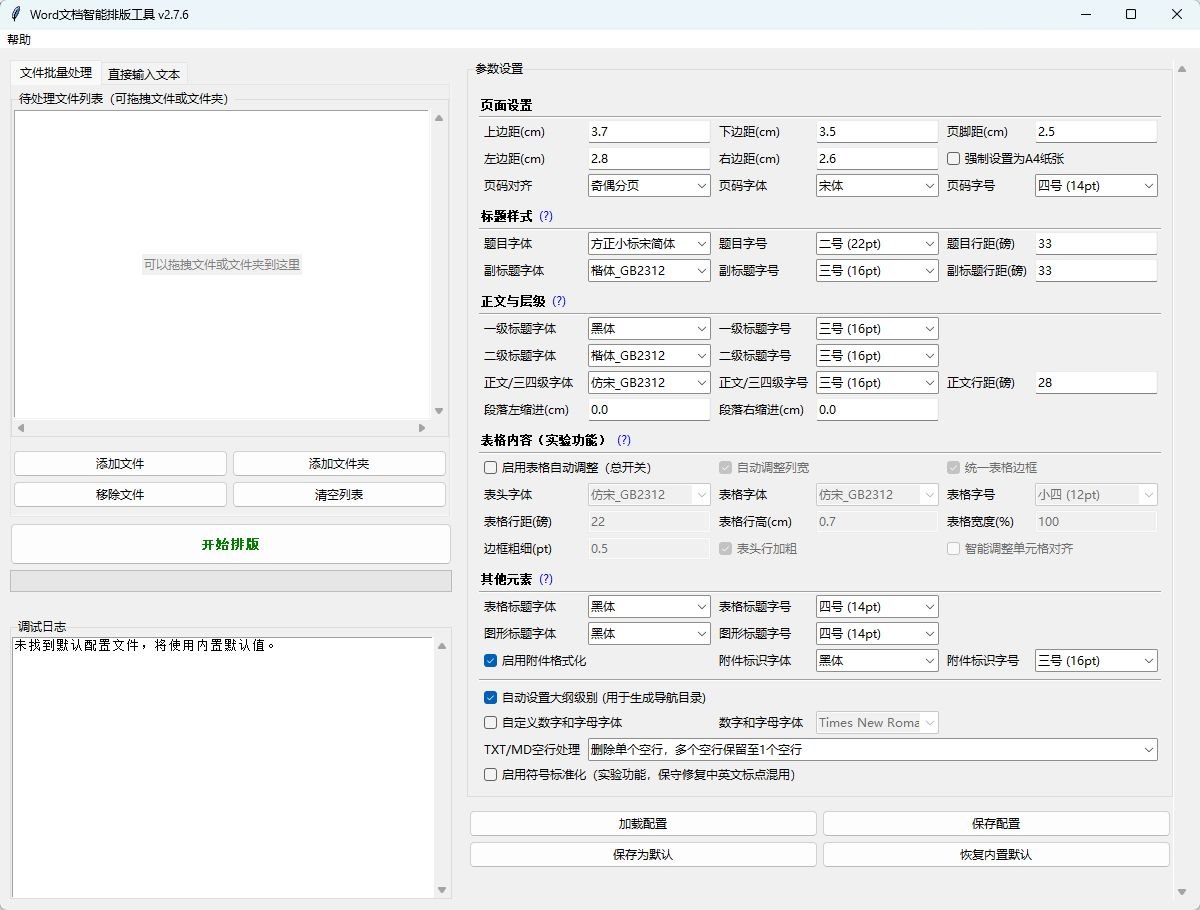
Task: Open 副标题字体 dropdown
Action: coord(650,271)
